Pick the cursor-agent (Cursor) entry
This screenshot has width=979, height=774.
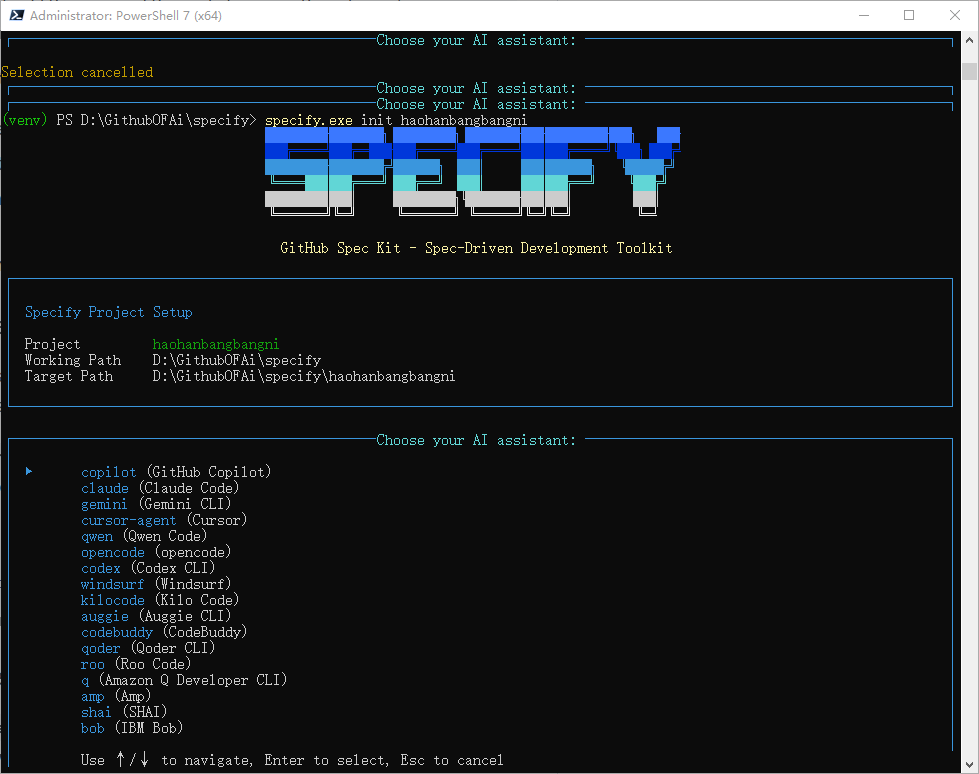coord(164,520)
